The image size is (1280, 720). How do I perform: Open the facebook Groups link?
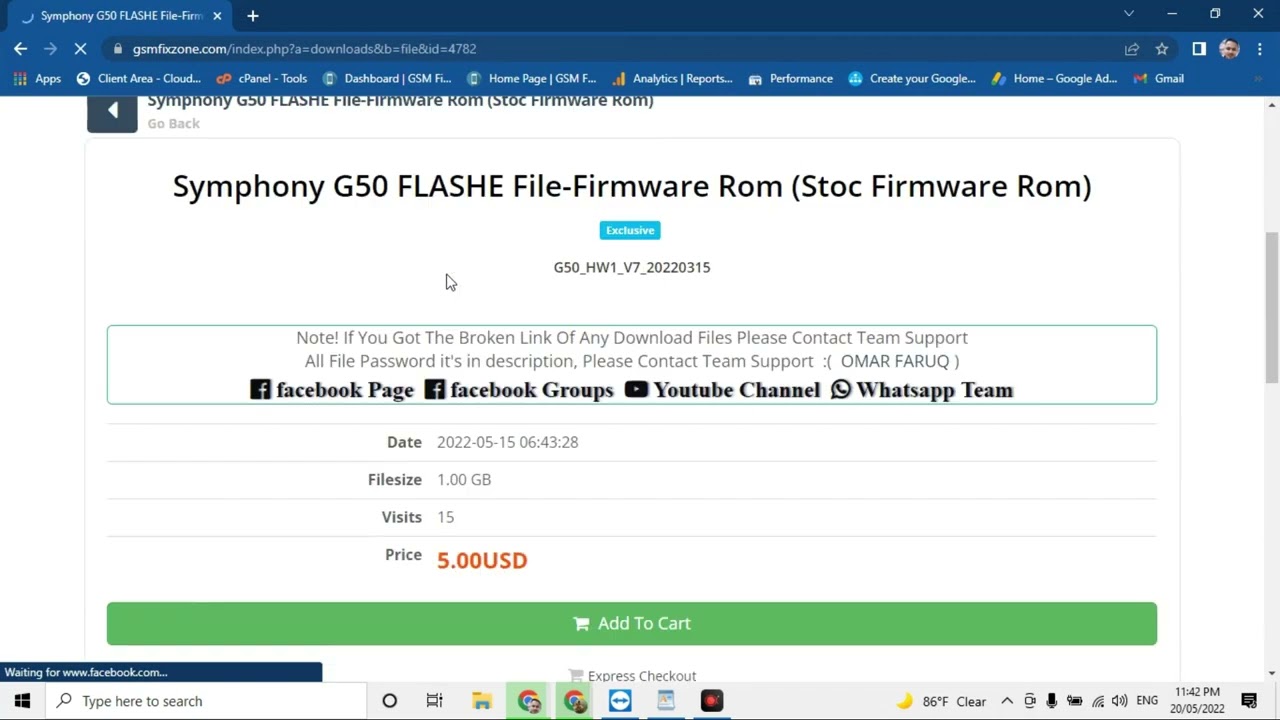click(x=519, y=390)
